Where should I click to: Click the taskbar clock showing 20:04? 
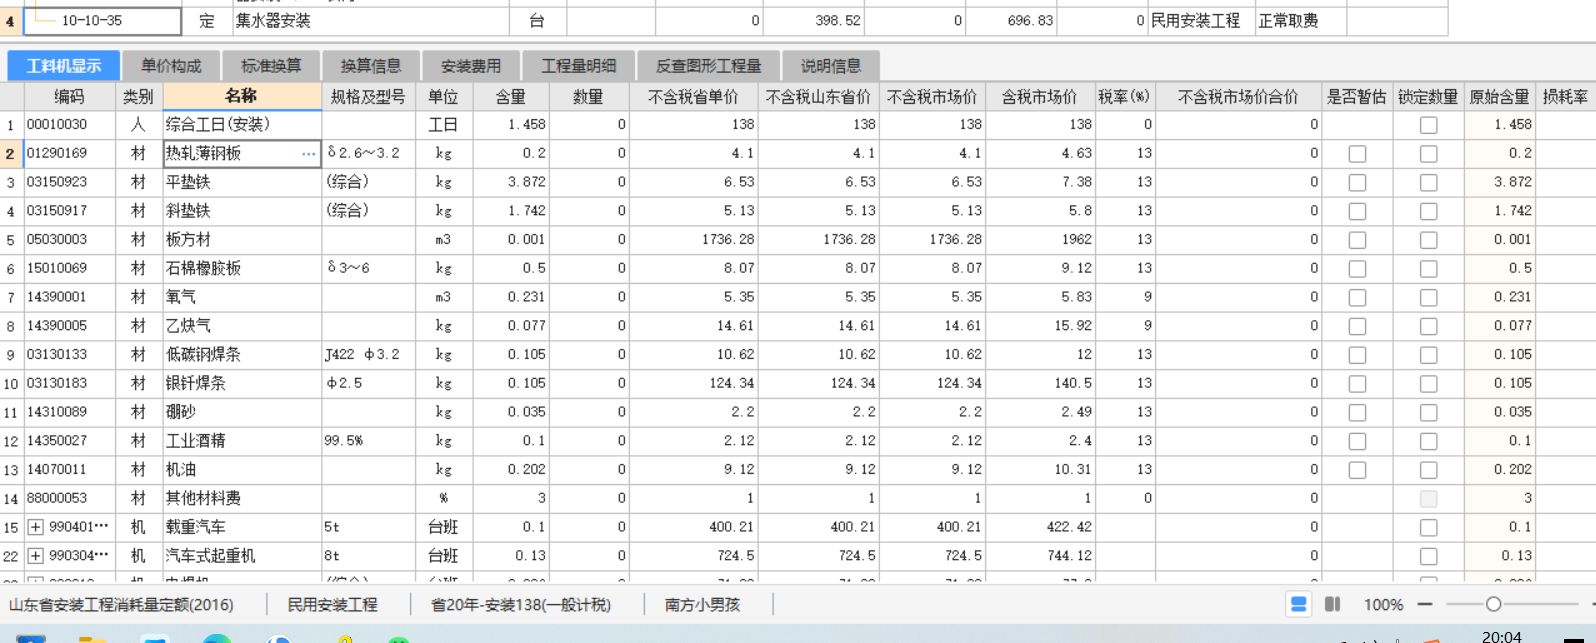coord(1501,636)
